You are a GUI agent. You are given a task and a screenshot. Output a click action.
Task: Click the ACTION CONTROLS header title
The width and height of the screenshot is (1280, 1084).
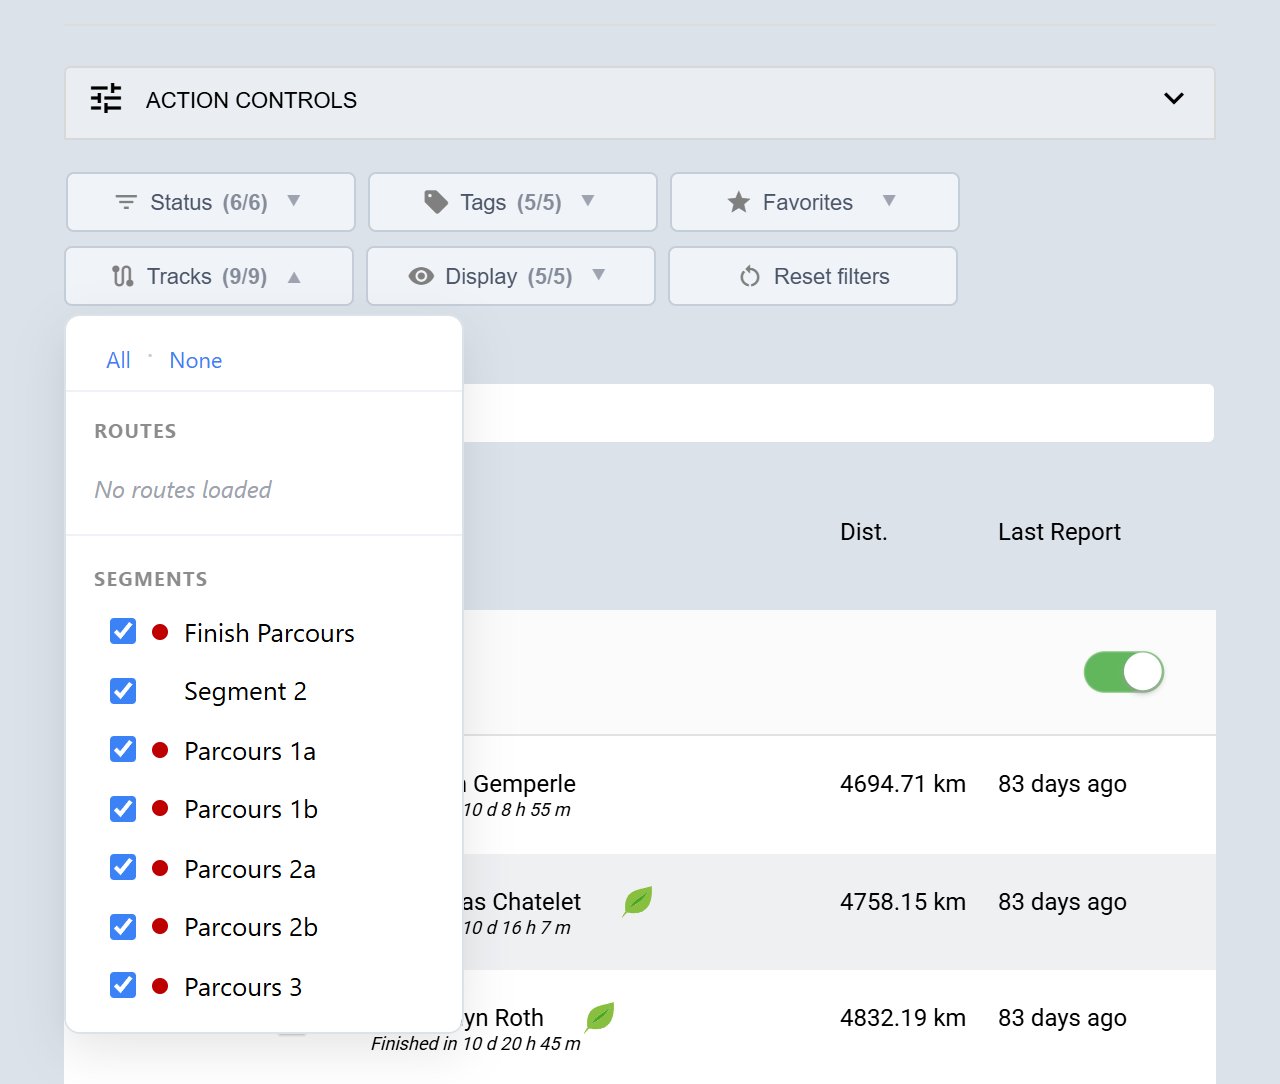[x=251, y=100]
